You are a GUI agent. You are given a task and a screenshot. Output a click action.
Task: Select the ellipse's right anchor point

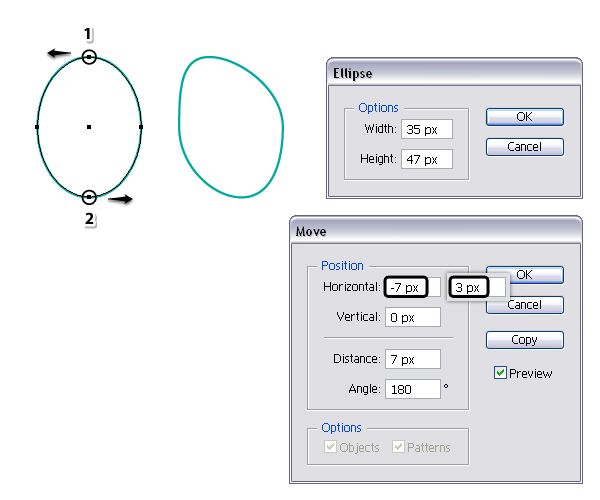(x=141, y=127)
